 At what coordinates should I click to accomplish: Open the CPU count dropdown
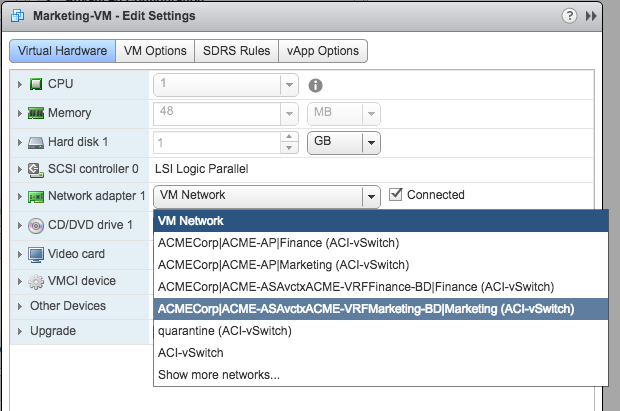click(289, 85)
